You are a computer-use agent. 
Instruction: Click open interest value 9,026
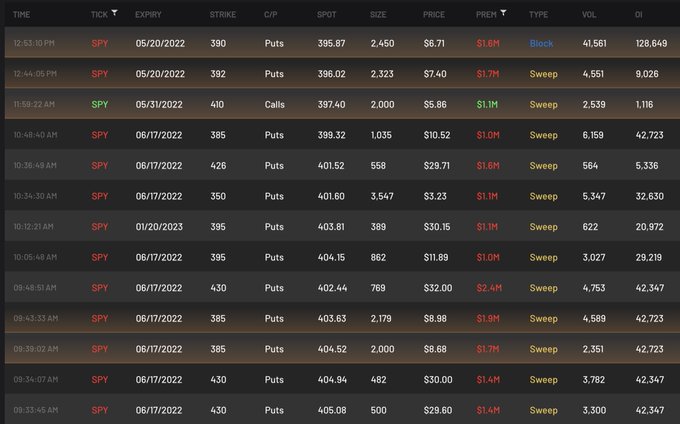(x=647, y=74)
